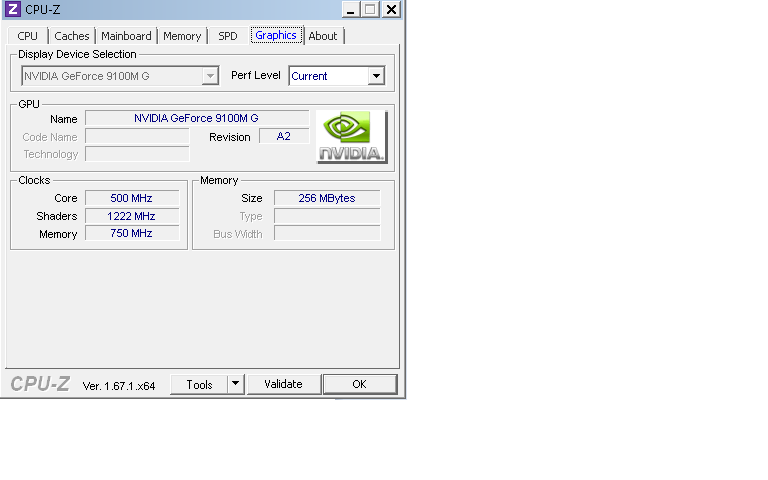Screen dimensions: 768x480
Task: Open the Display Device Selection dropdown
Action: click(x=210, y=76)
